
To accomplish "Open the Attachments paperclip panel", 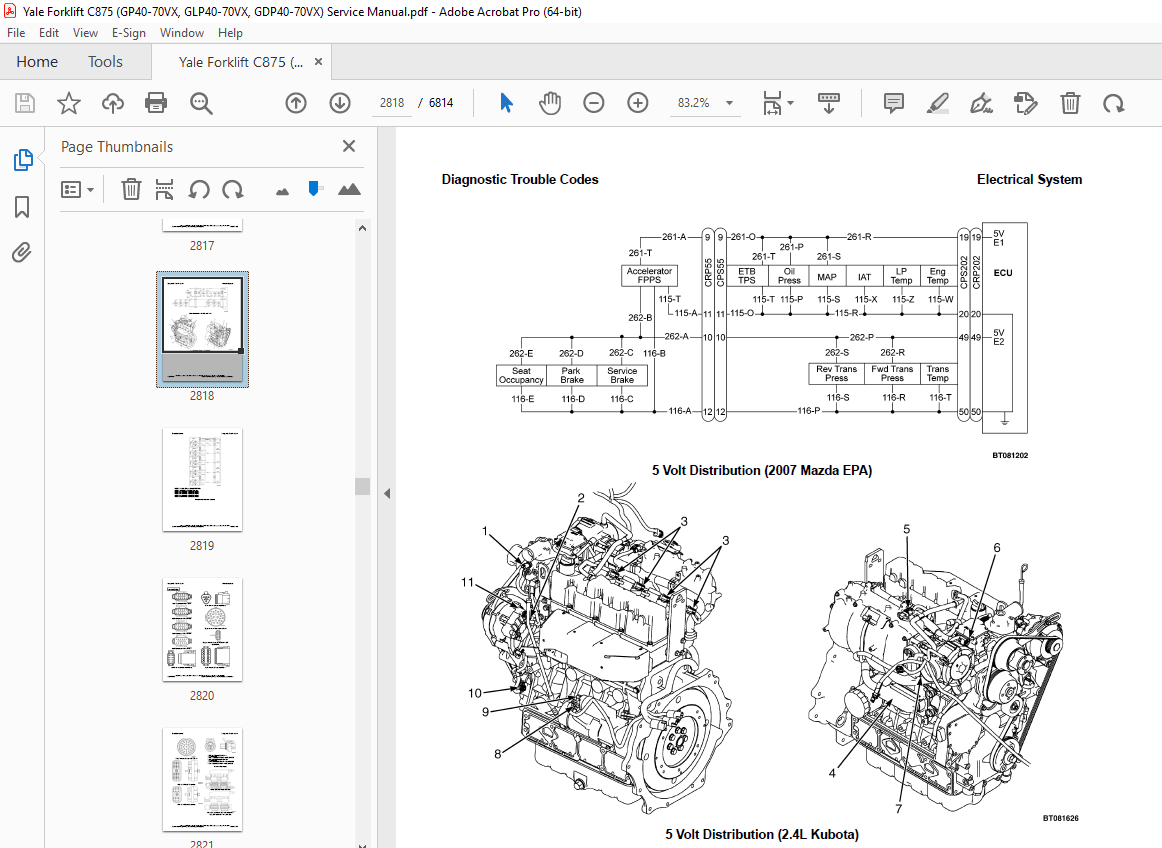I will [x=21, y=253].
